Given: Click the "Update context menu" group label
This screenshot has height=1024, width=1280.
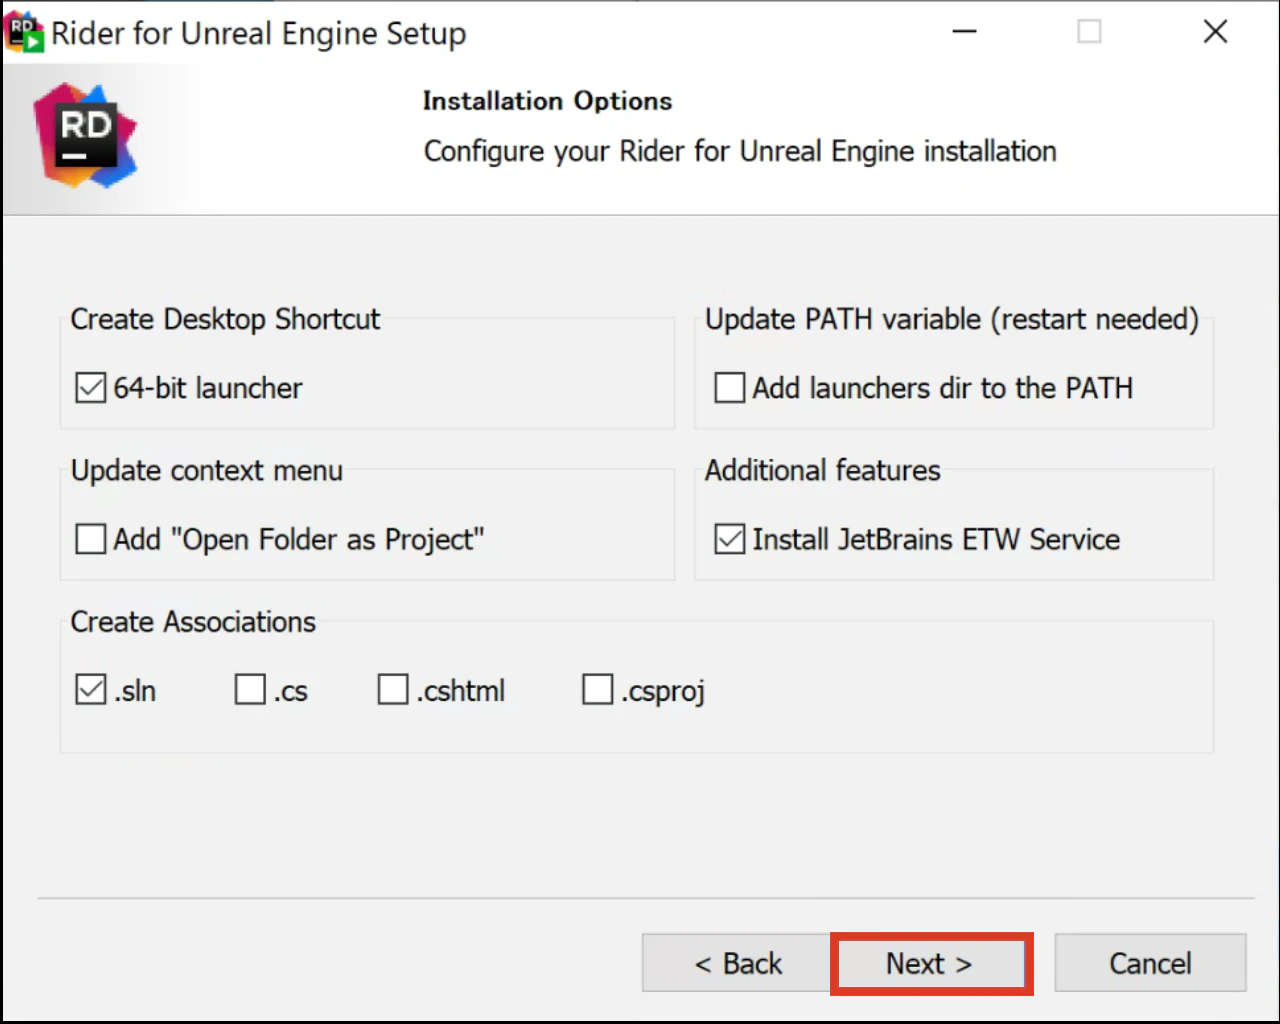Looking at the screenshot, I should coord(207,471).
